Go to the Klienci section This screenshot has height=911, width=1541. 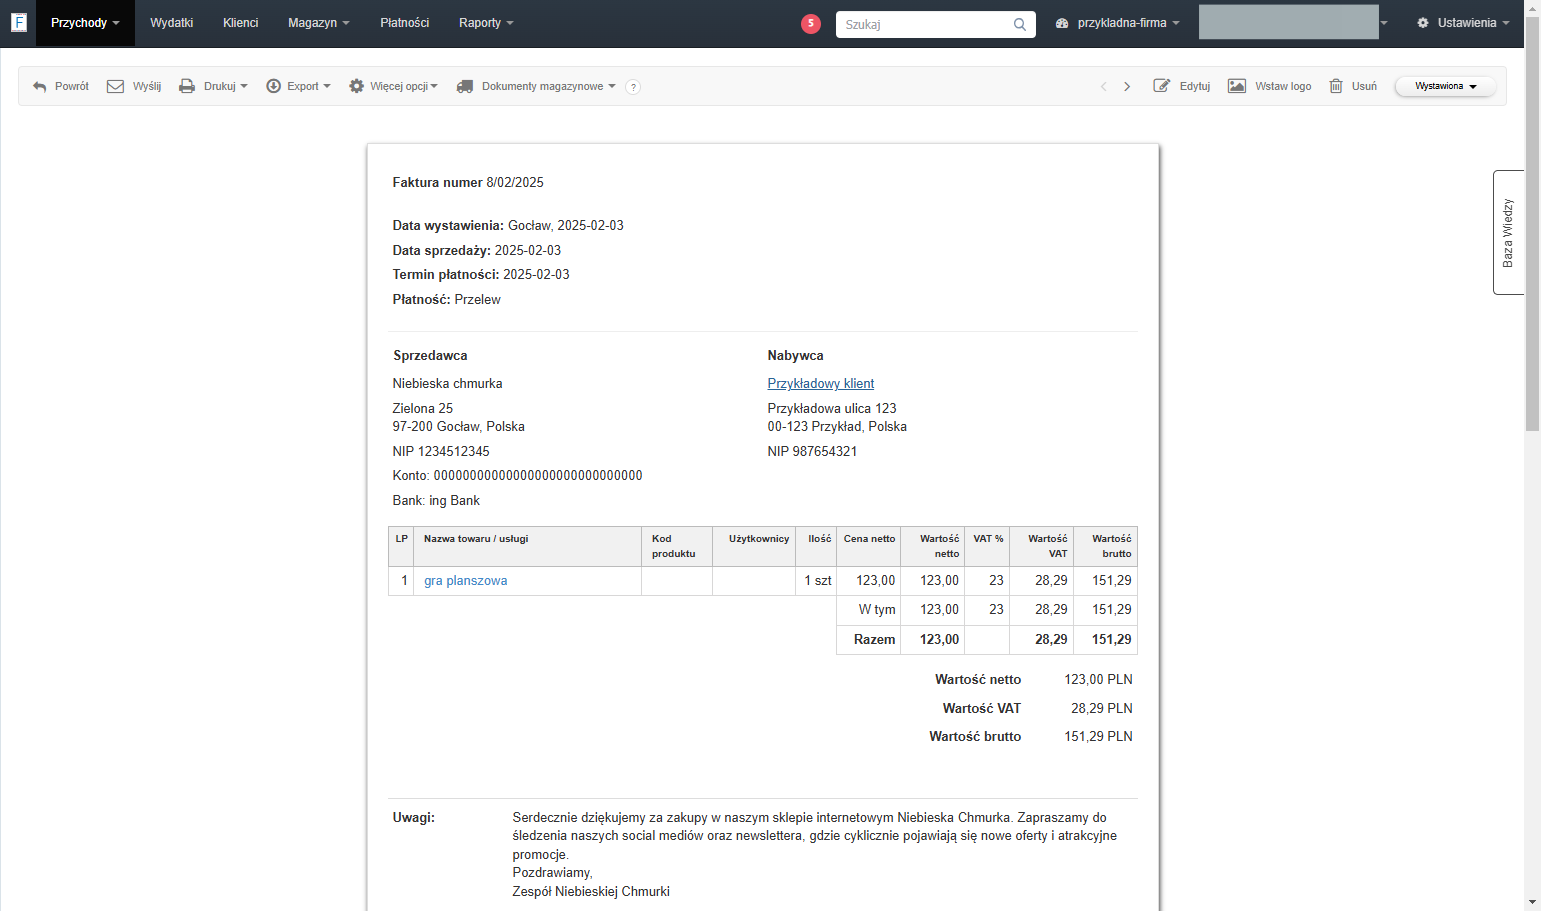(241, 23)
